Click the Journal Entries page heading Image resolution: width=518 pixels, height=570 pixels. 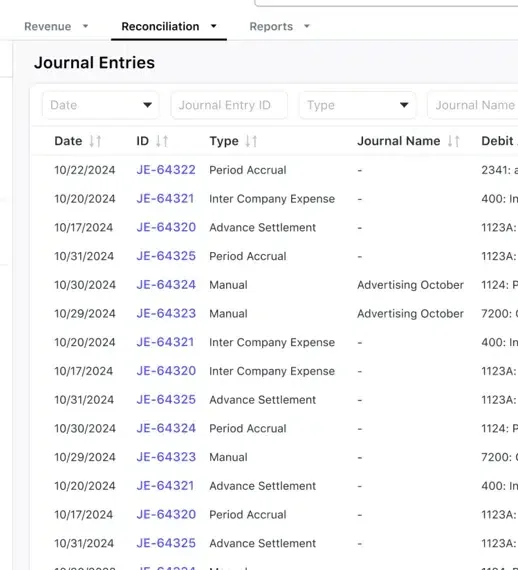(95, 63)
